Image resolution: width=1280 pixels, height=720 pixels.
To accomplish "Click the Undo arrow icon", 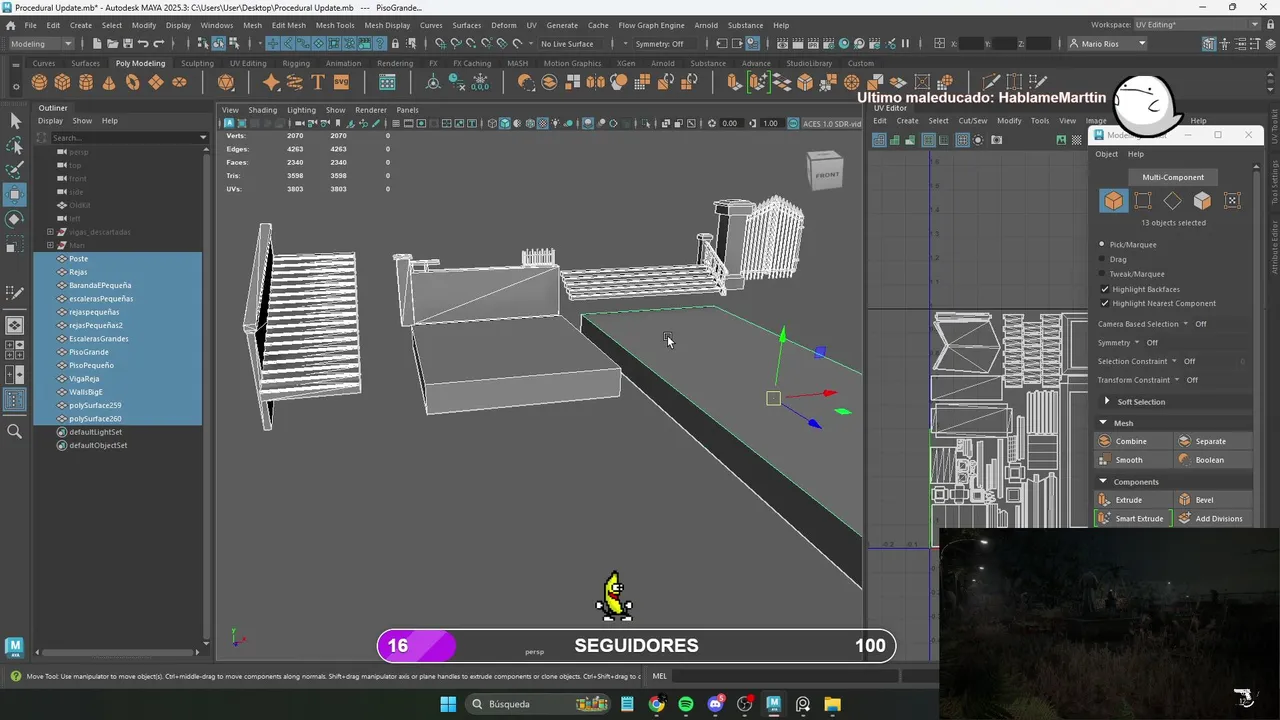I will (x=143, y=44).
